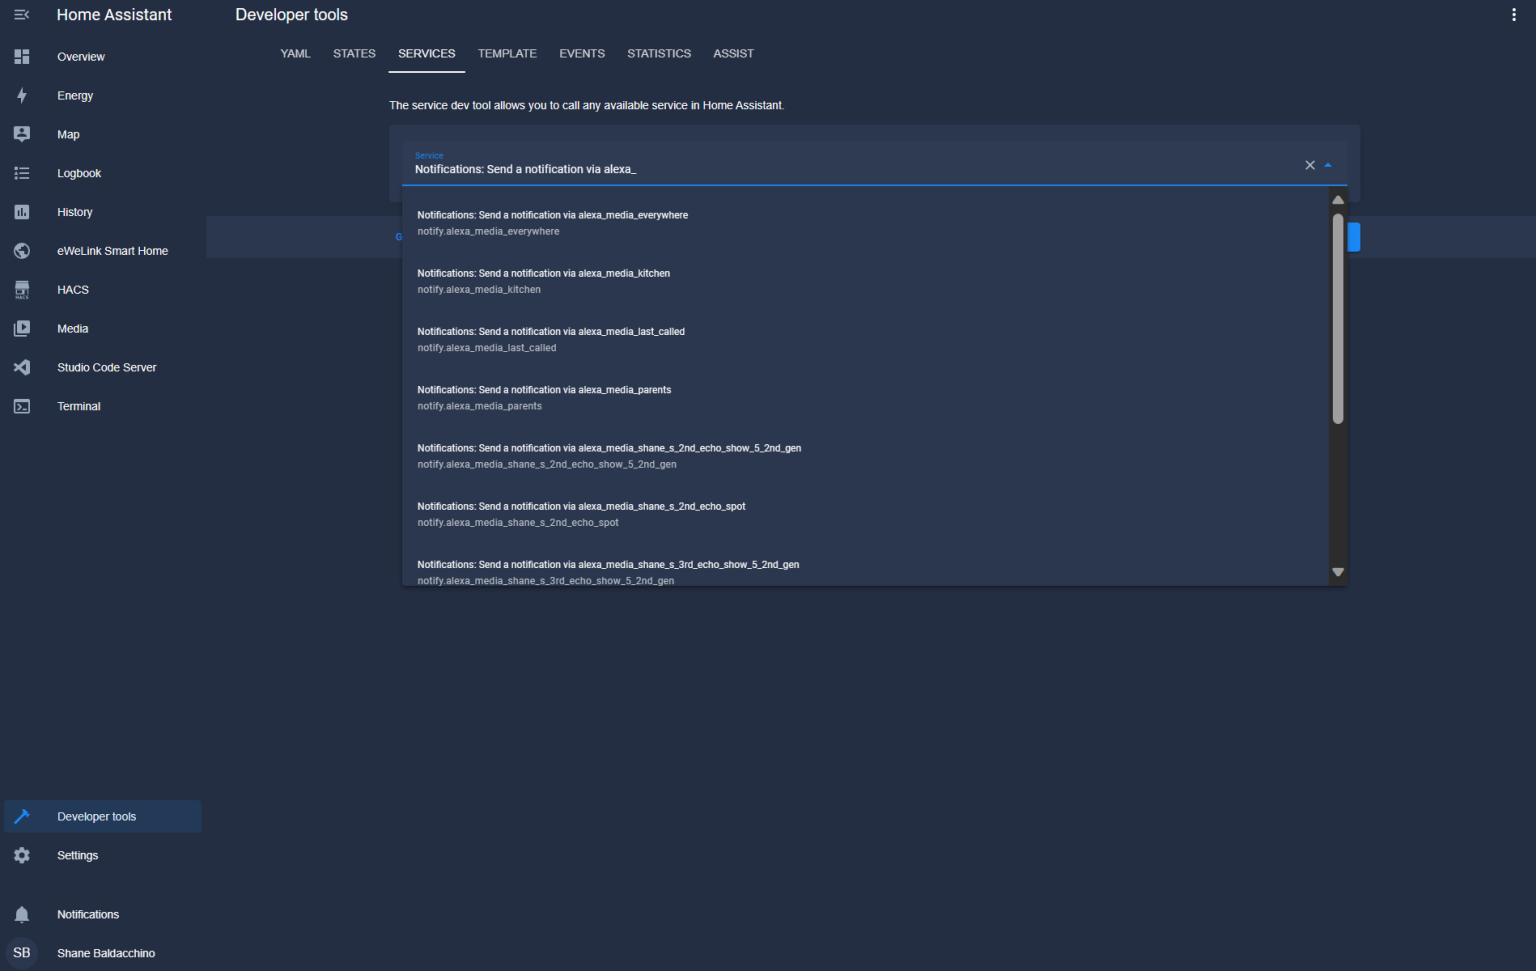Image resolution: width=1536 pixels, height=971 pixels.
Task: Open the SB user profile avatar
Action: click(21, 953)
